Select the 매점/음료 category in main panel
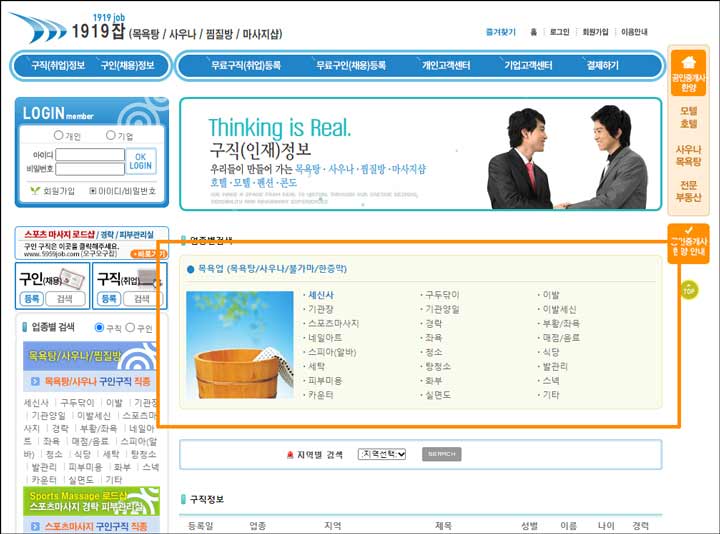 pyautogui.click(x=561, y=337)
